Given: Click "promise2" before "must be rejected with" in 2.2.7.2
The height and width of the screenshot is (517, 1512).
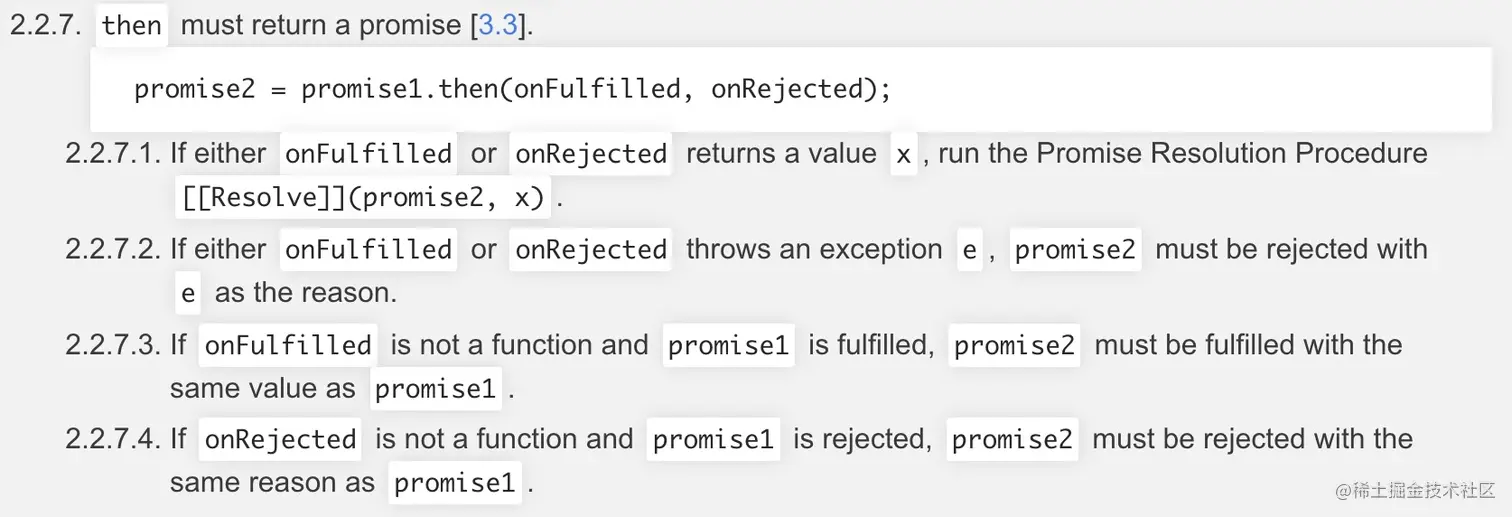Looking at the screenshot, I should coord(1075,249).
